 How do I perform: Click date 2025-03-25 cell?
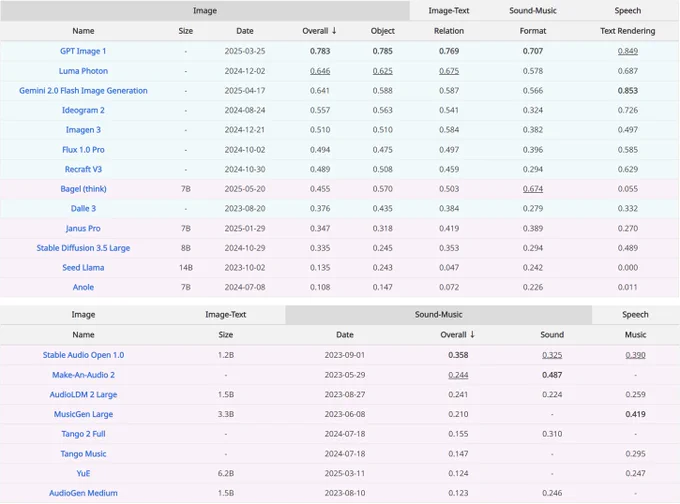coord(245,51)
